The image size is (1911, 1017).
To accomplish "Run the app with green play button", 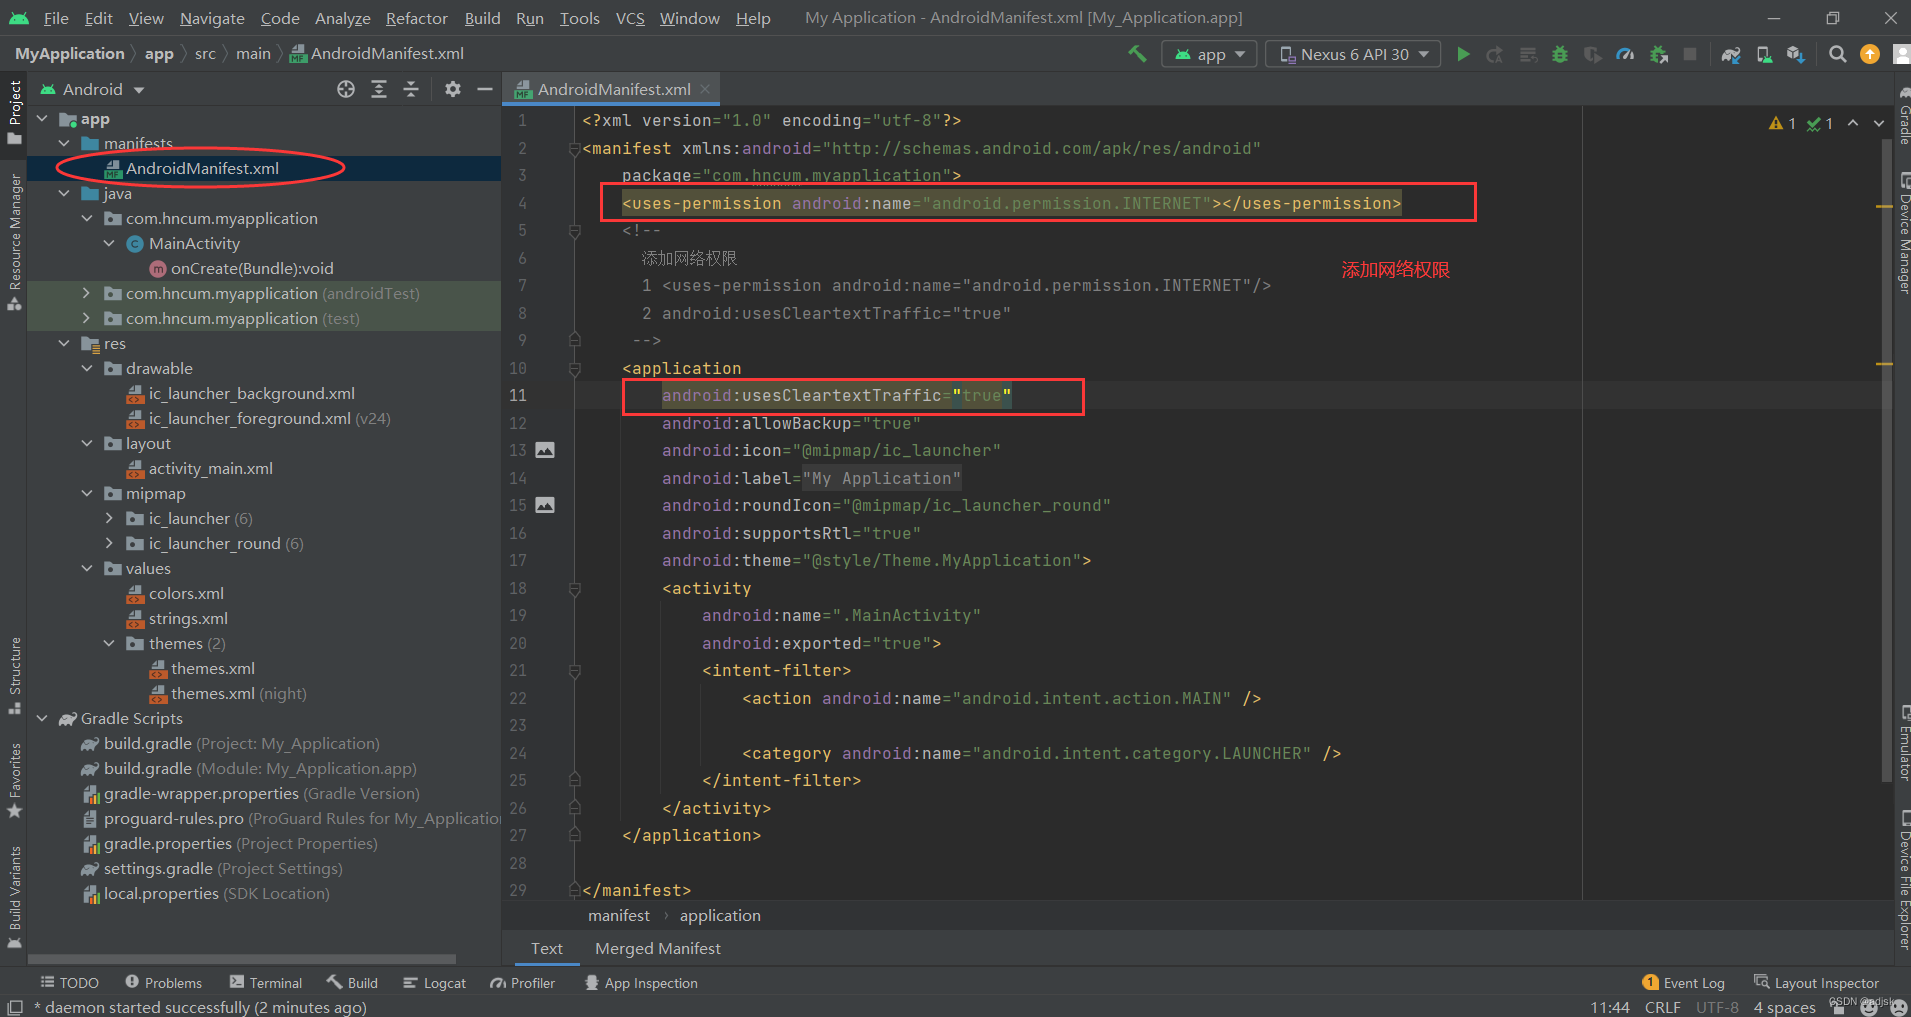I will pos(1463,54).
